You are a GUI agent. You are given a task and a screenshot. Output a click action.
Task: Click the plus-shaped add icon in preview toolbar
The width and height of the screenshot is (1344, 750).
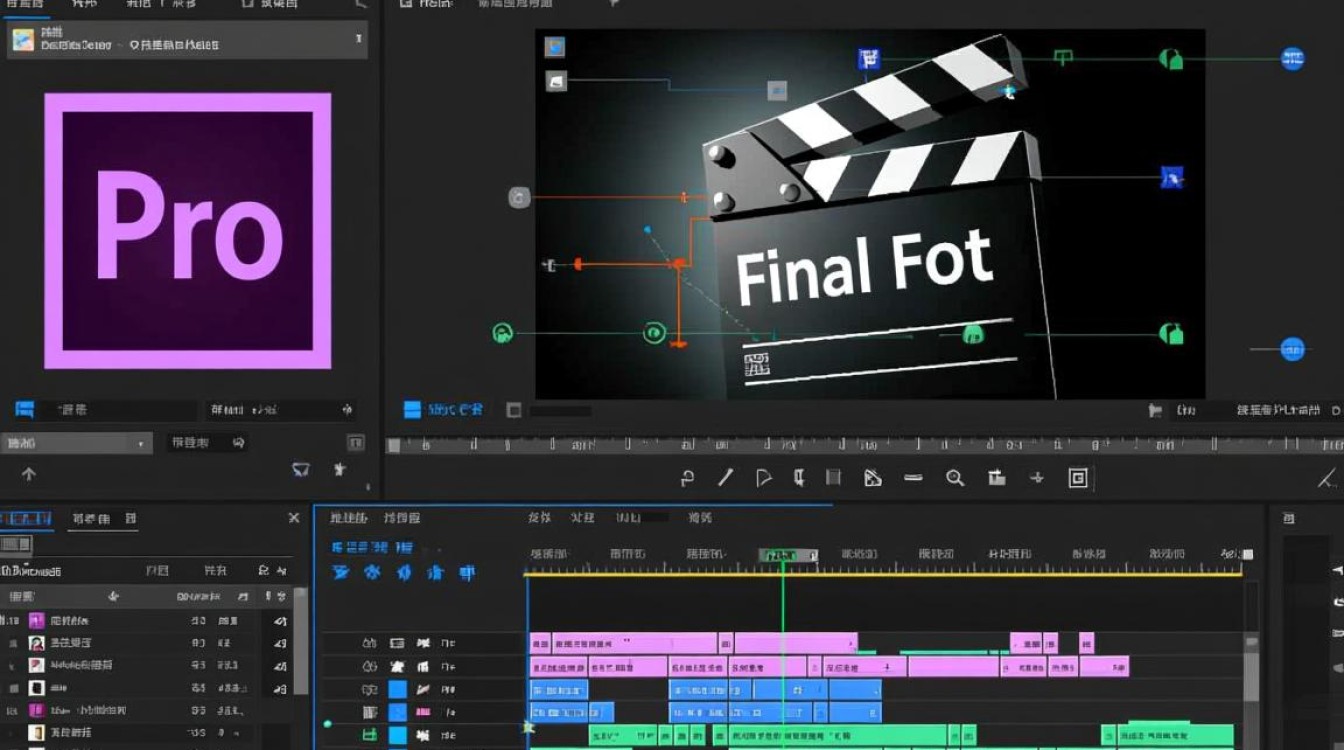point(1037,478)
